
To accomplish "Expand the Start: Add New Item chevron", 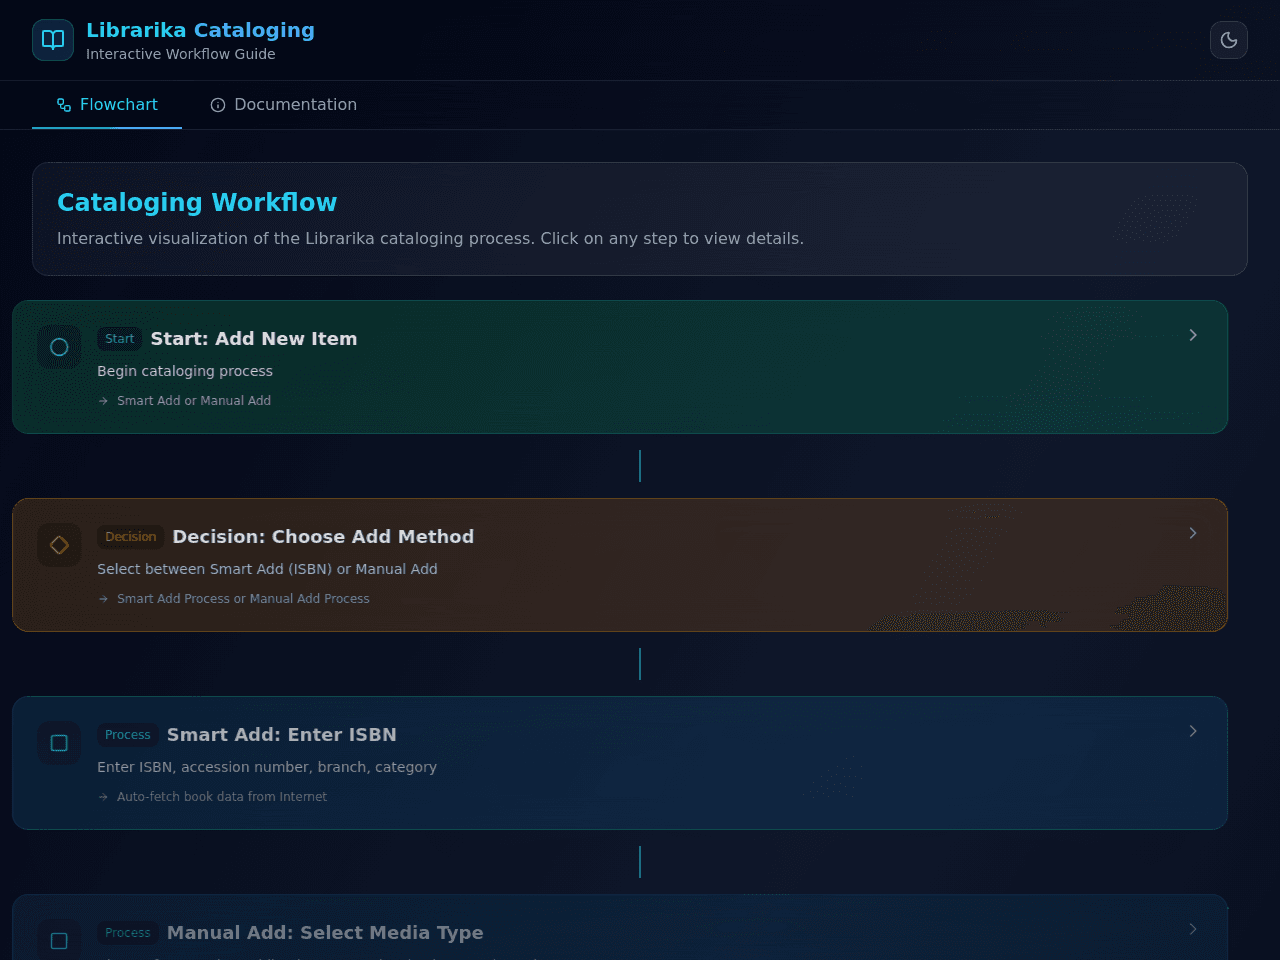I will pyautogui.click(x=1193, y=335).
